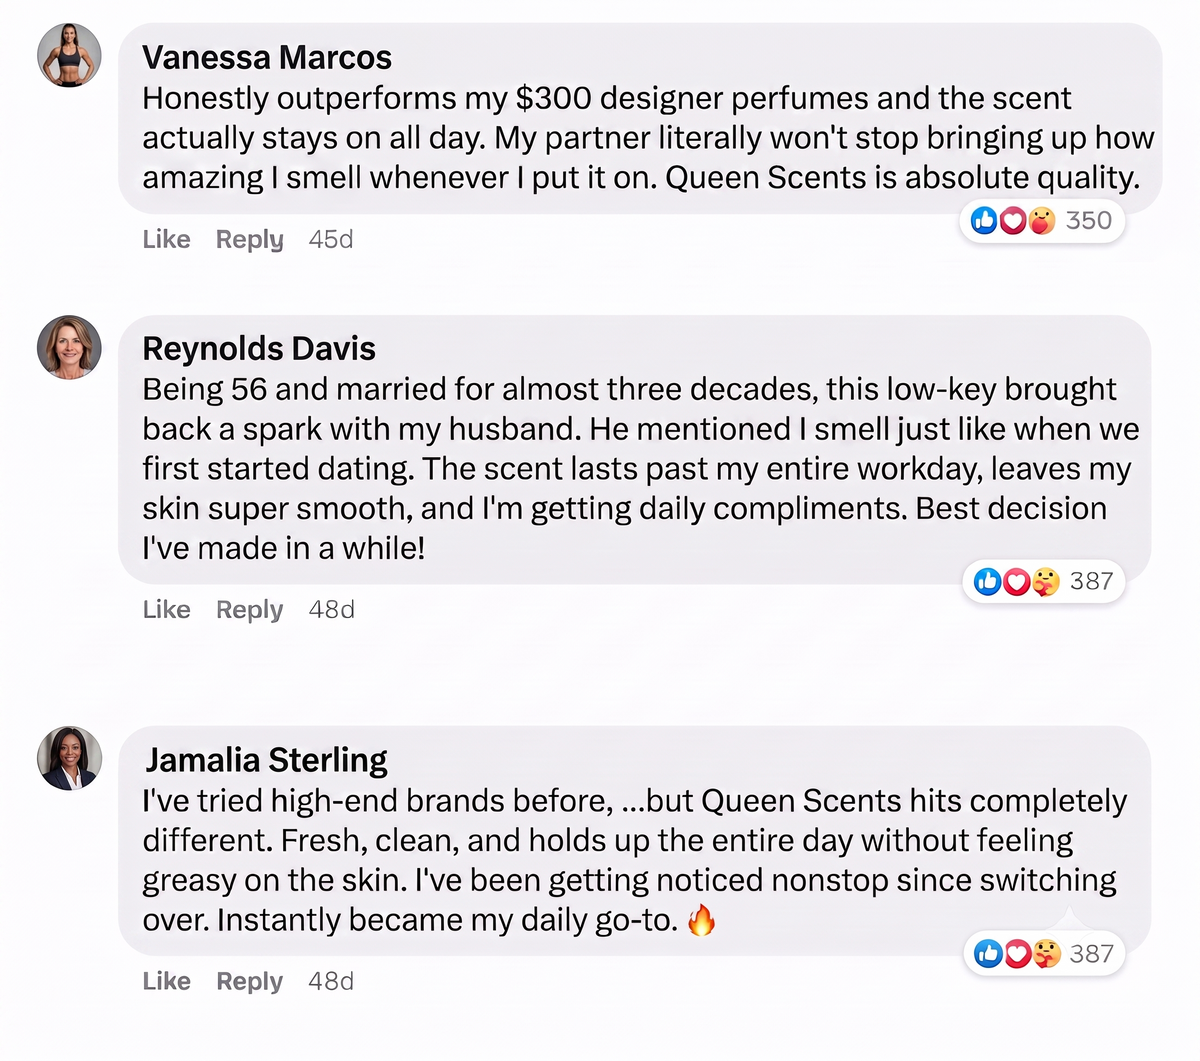Click the thumbs-up reaction icon on Jamalia's comment
This screenshot has height=1061, width=1200.
click(989, 954)
